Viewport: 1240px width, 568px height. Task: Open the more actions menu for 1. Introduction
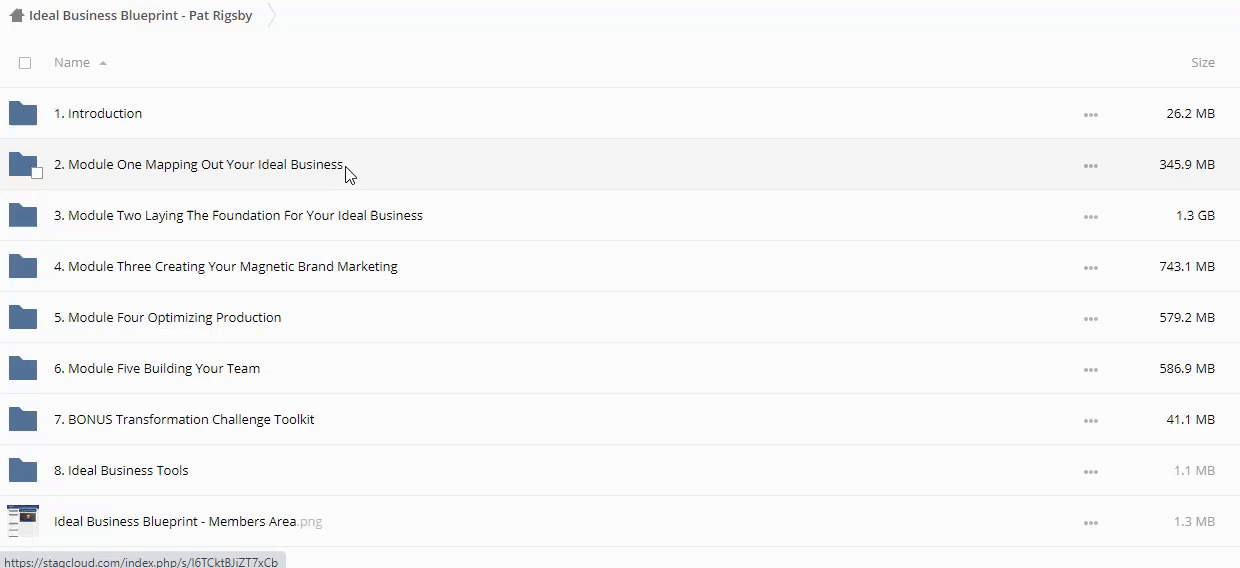1090,115
